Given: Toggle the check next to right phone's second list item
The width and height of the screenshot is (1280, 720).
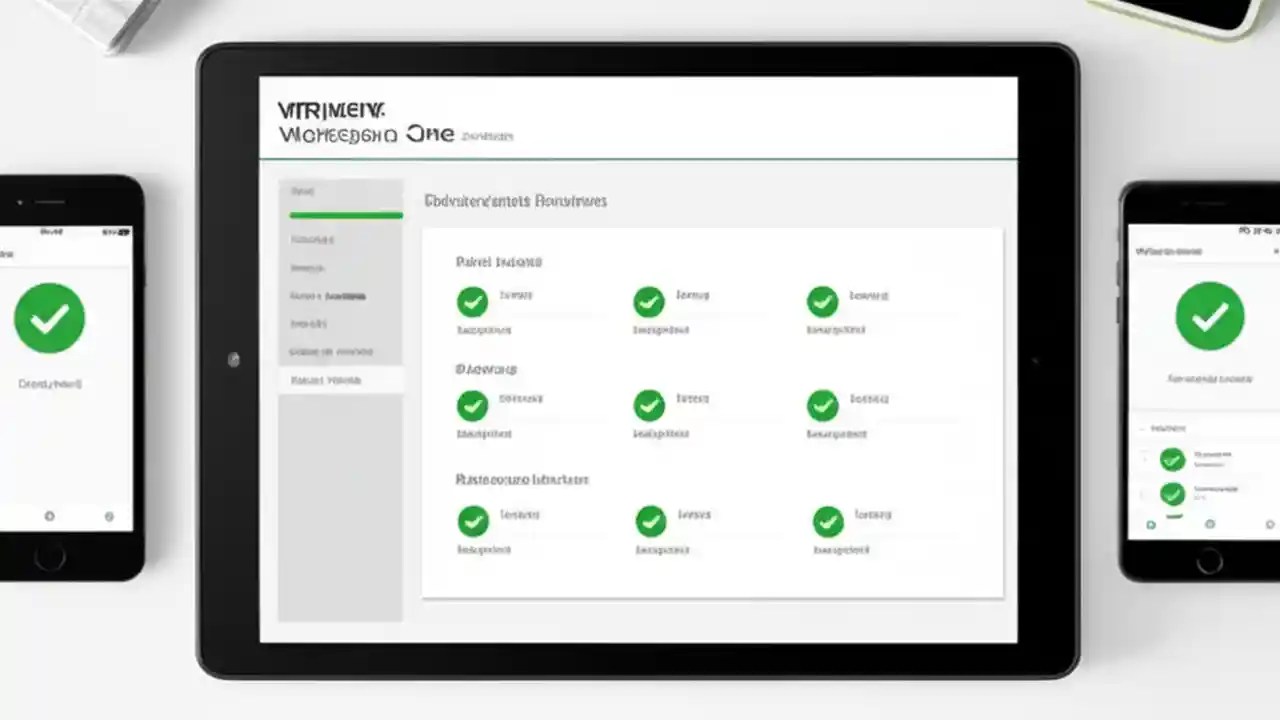Looking at the screenshot, I should (x=1172, y=494).
